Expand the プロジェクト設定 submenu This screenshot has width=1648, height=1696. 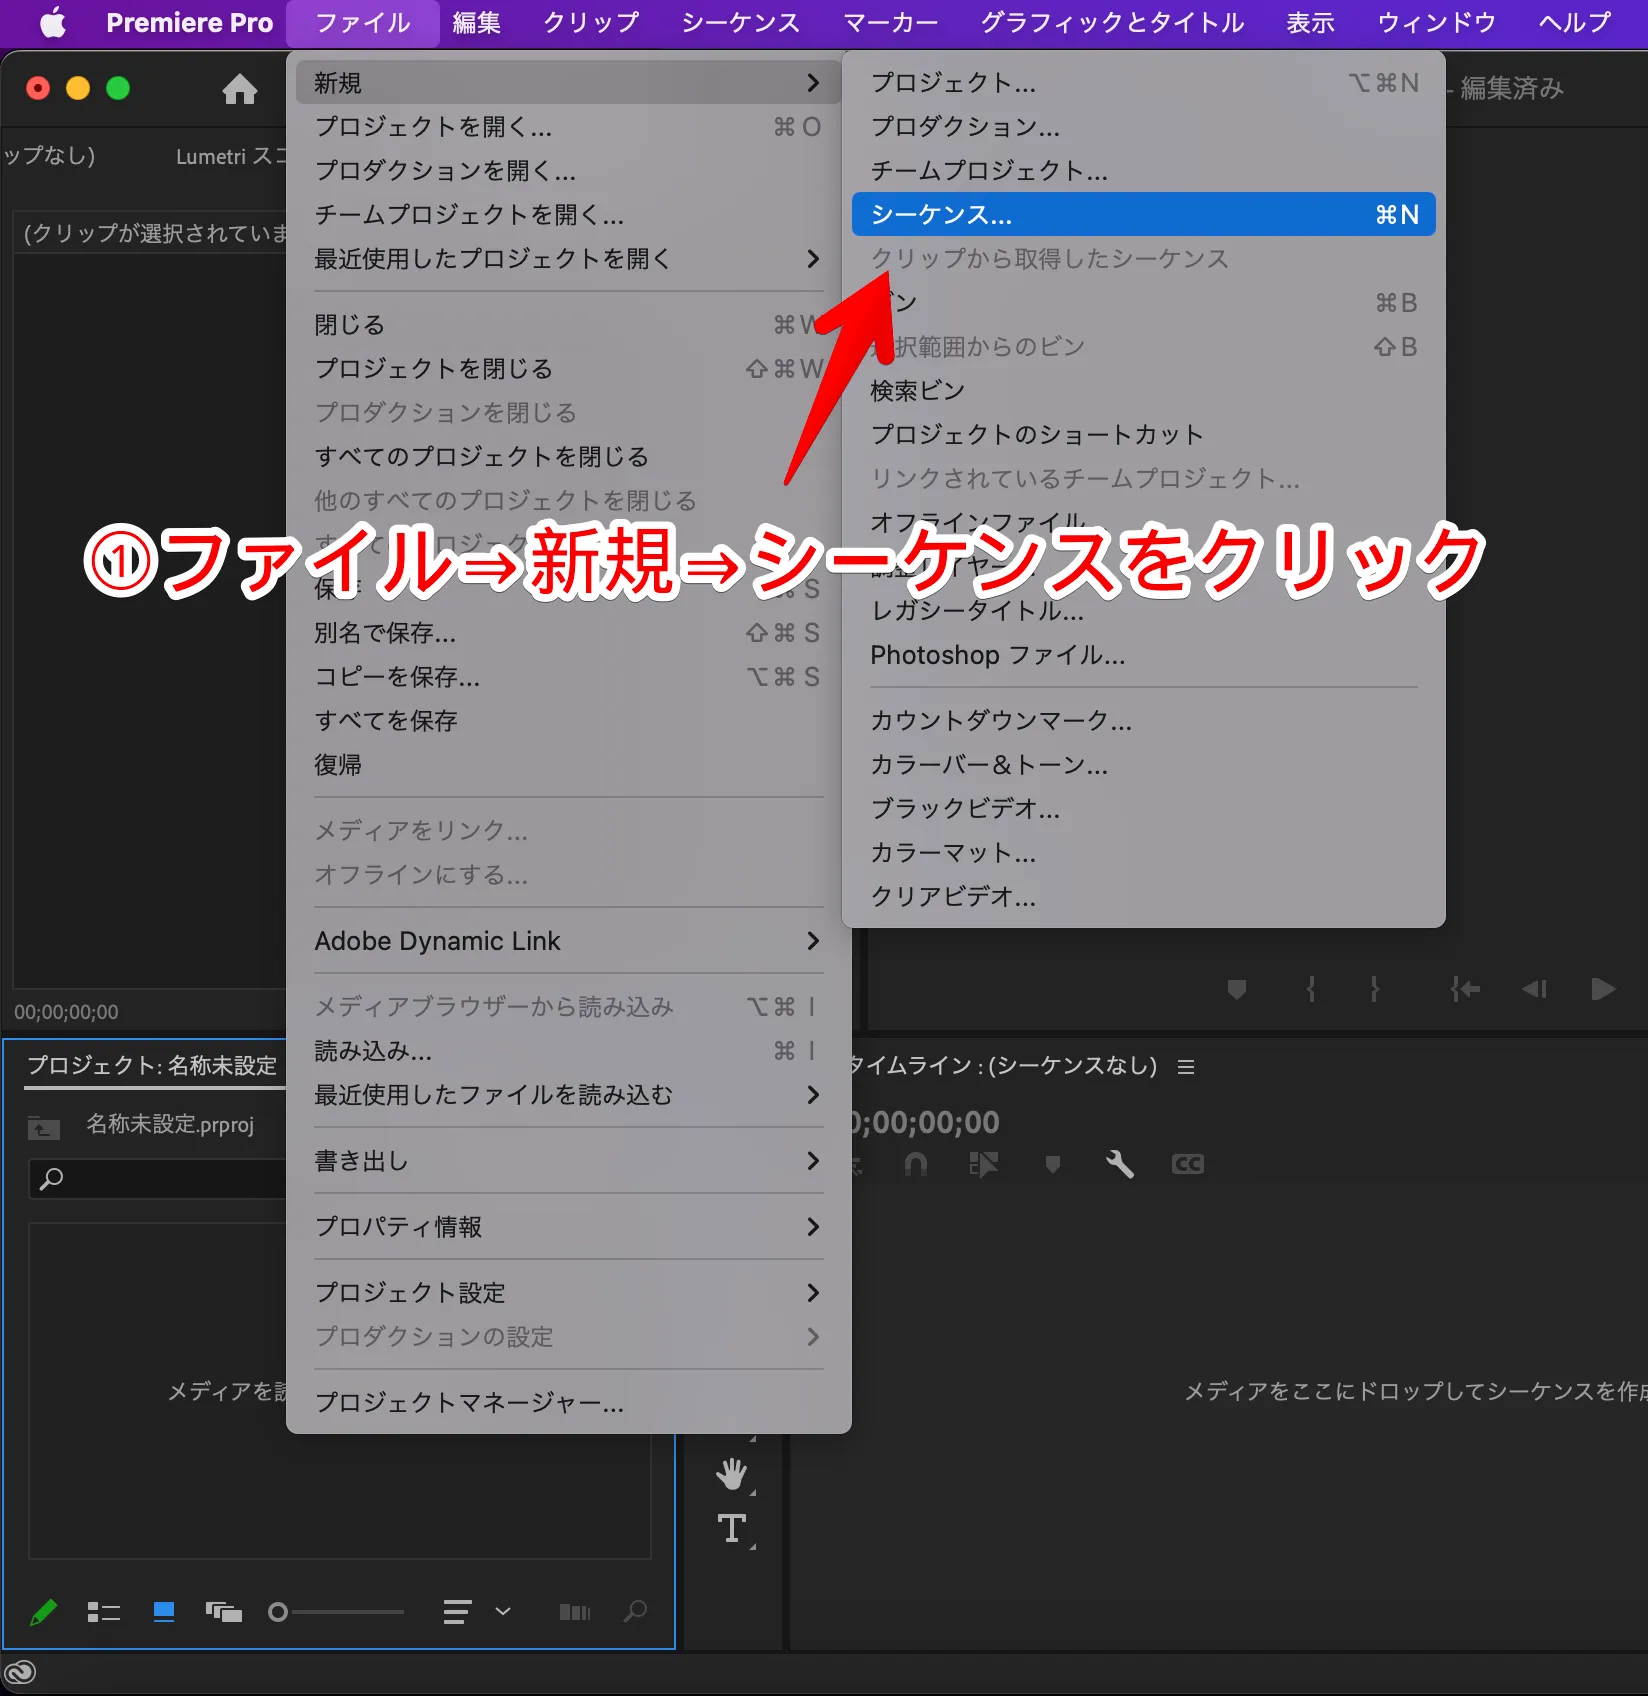568,1293
